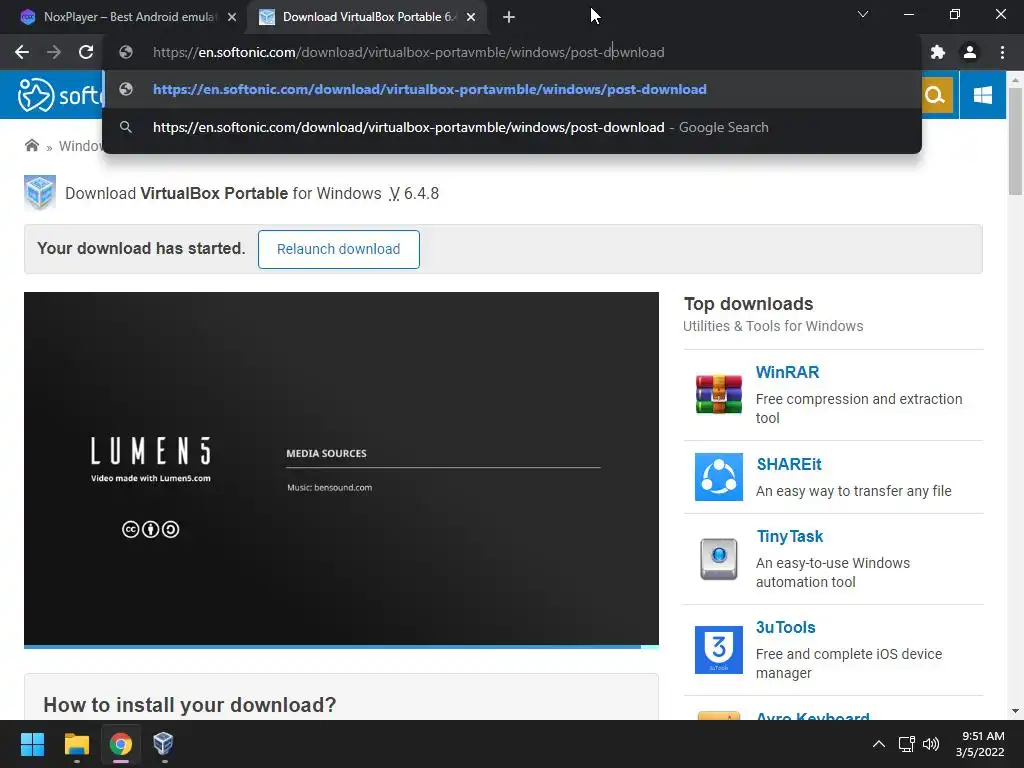
Task: Open the tab search dropdown arrow
Action: pyautogui.click(x=863, y=14)
